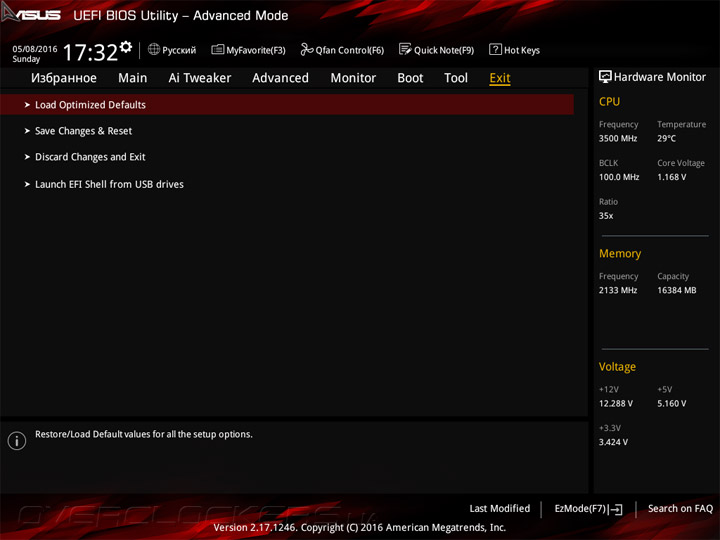Open the Quick Note(F9) label
720x540 pixels.
pos(444,50)
